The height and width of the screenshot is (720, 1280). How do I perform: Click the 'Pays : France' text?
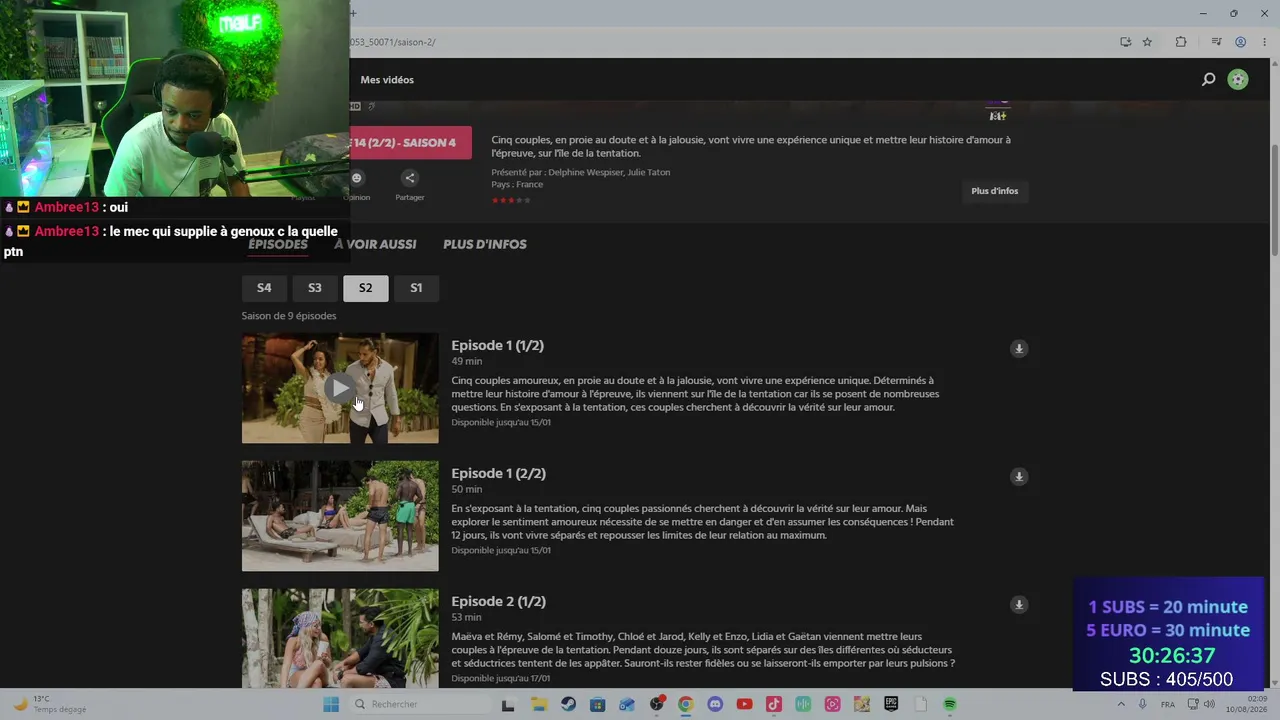point(517,184)
